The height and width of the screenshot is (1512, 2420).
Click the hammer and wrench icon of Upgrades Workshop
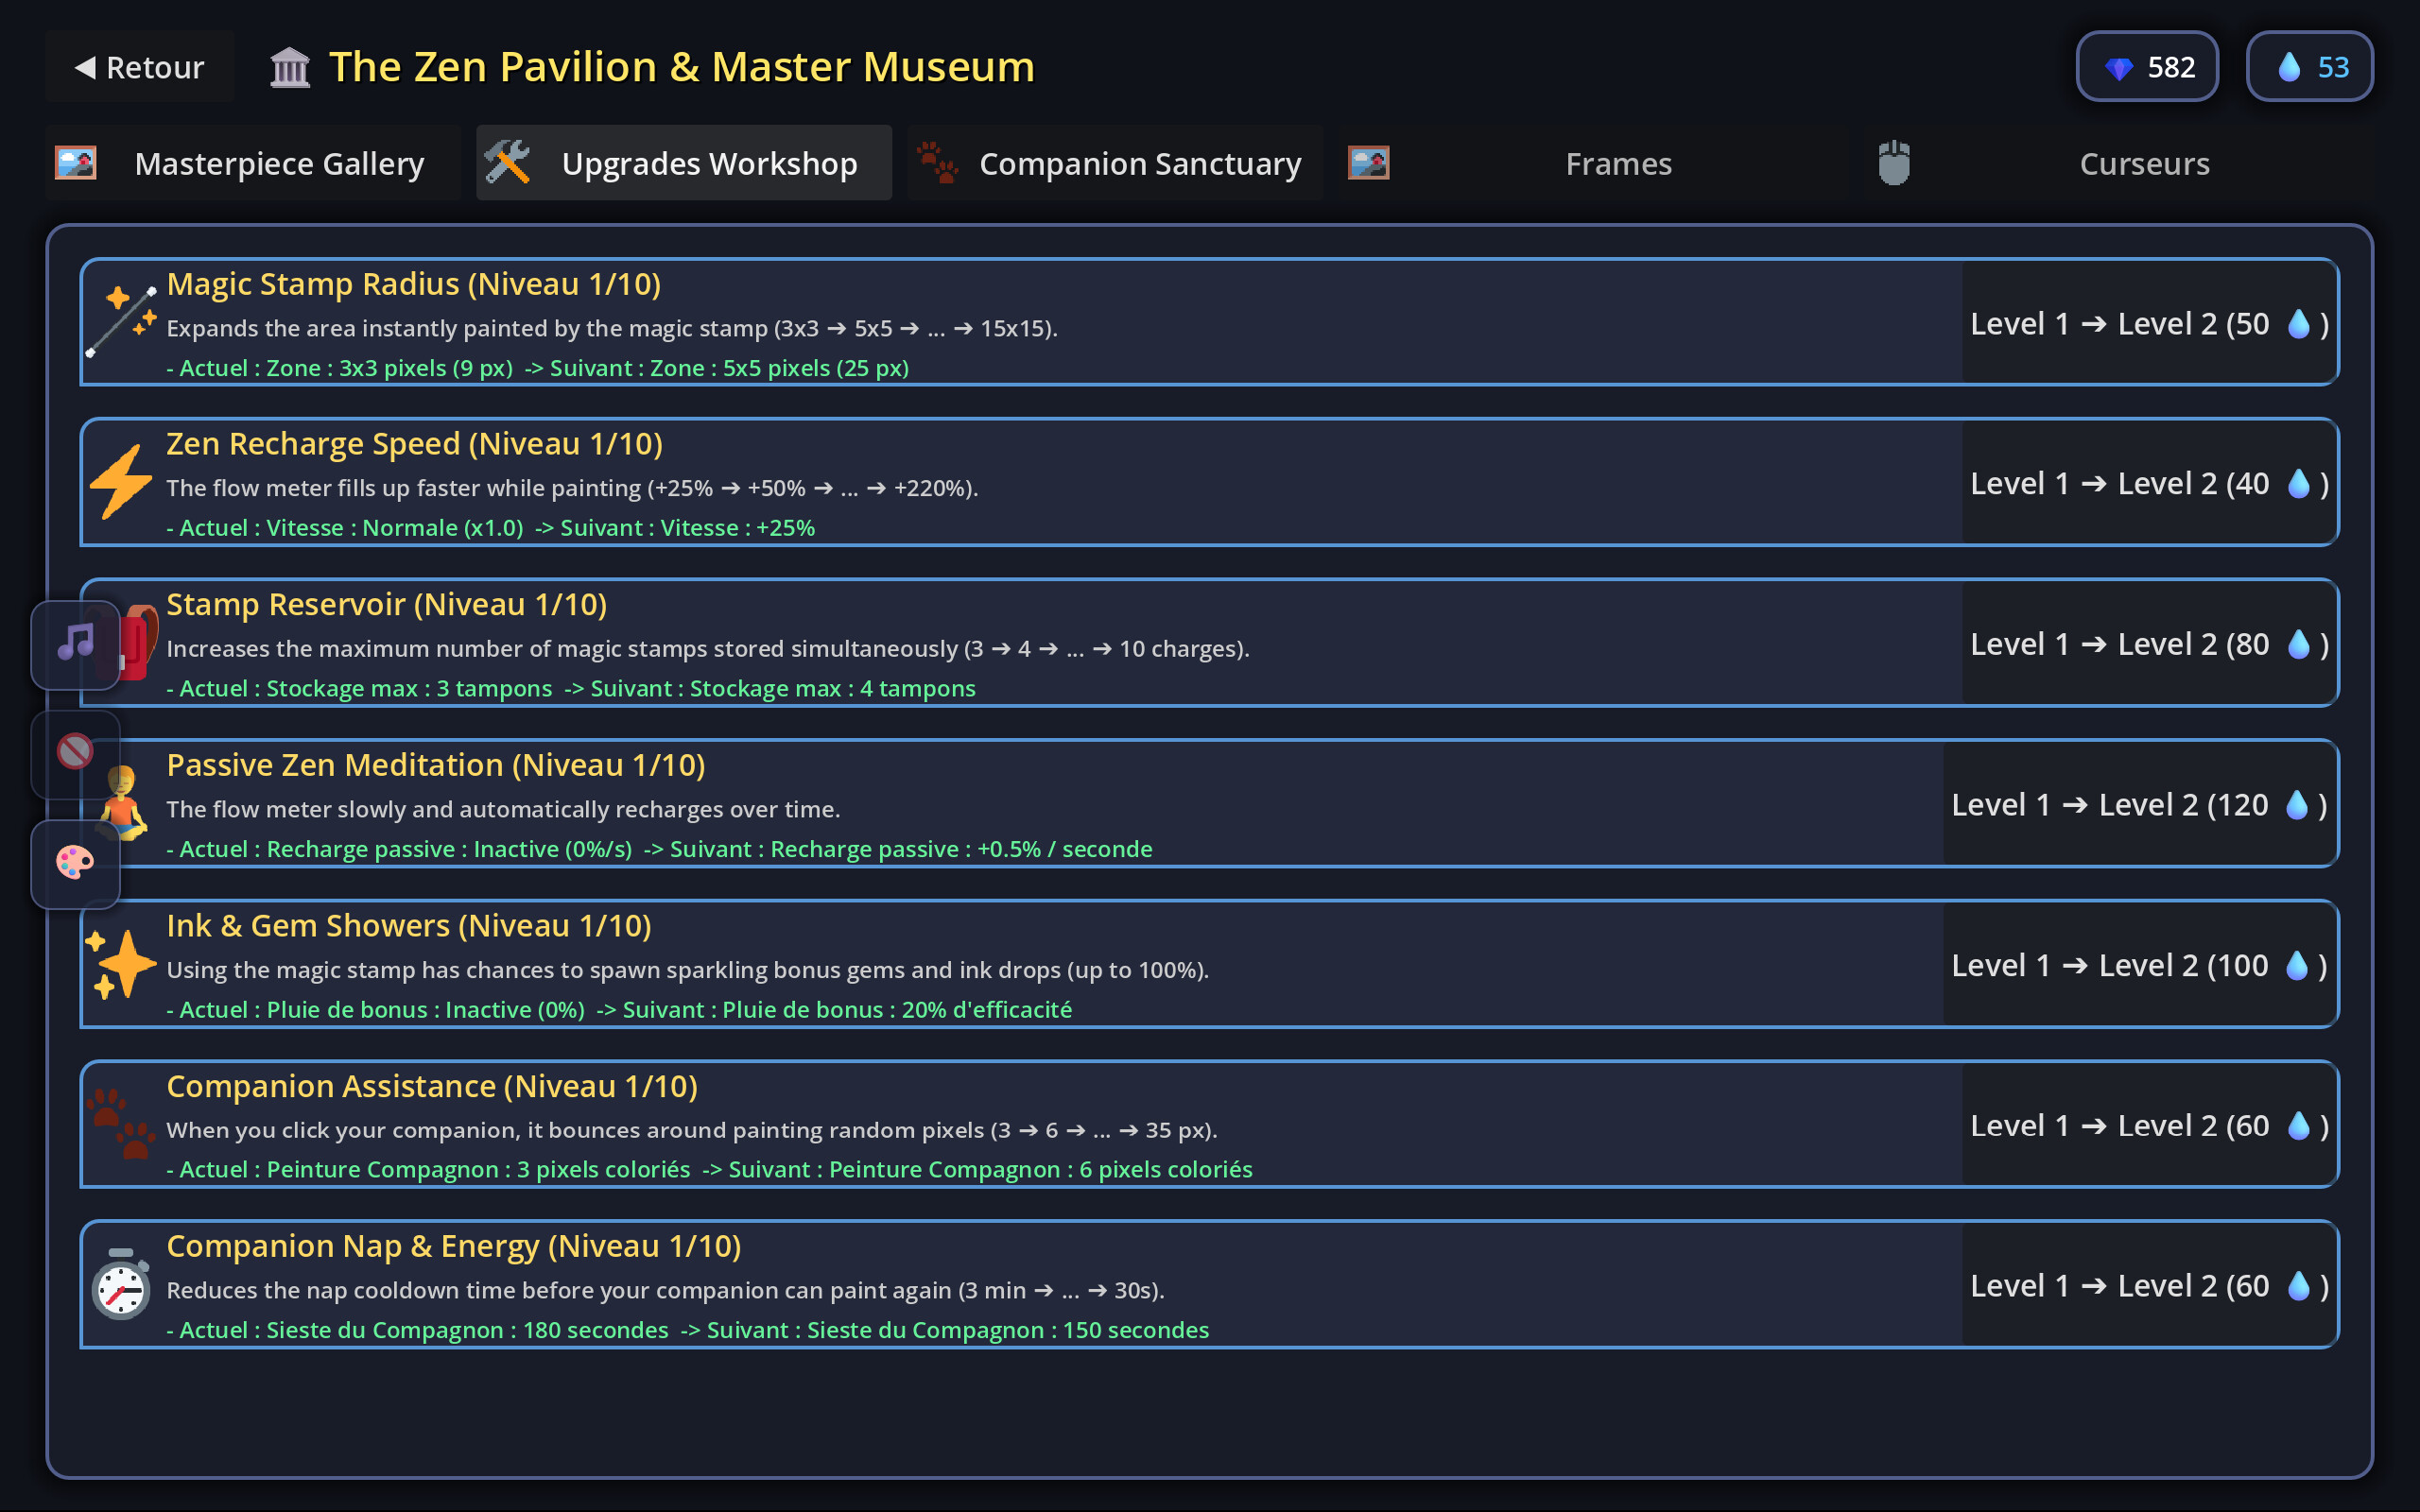(x=507, y=163)
